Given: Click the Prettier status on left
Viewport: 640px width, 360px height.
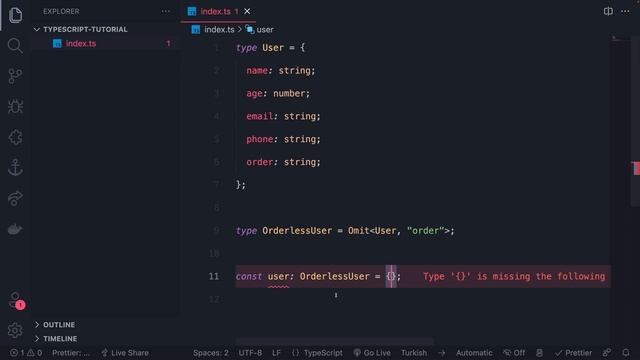Looking at the screenshot, I should point(71,353).
